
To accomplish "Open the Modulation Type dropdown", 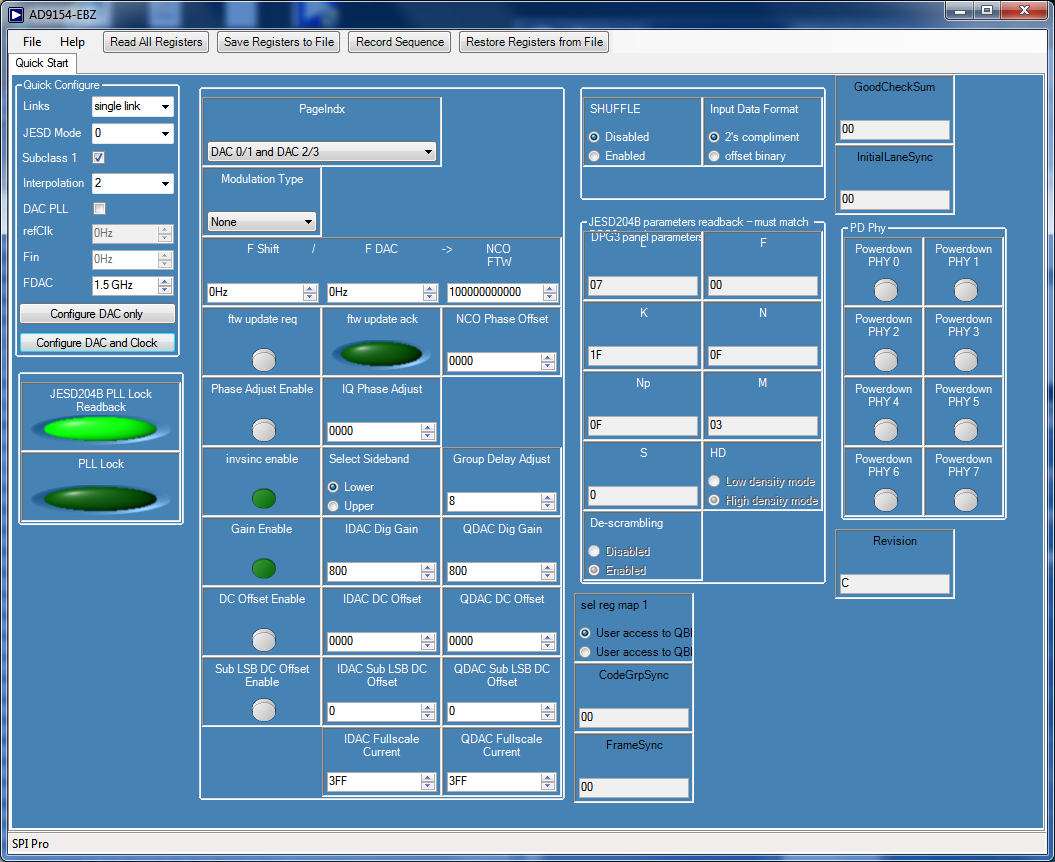I will click(x=262, y=221).
